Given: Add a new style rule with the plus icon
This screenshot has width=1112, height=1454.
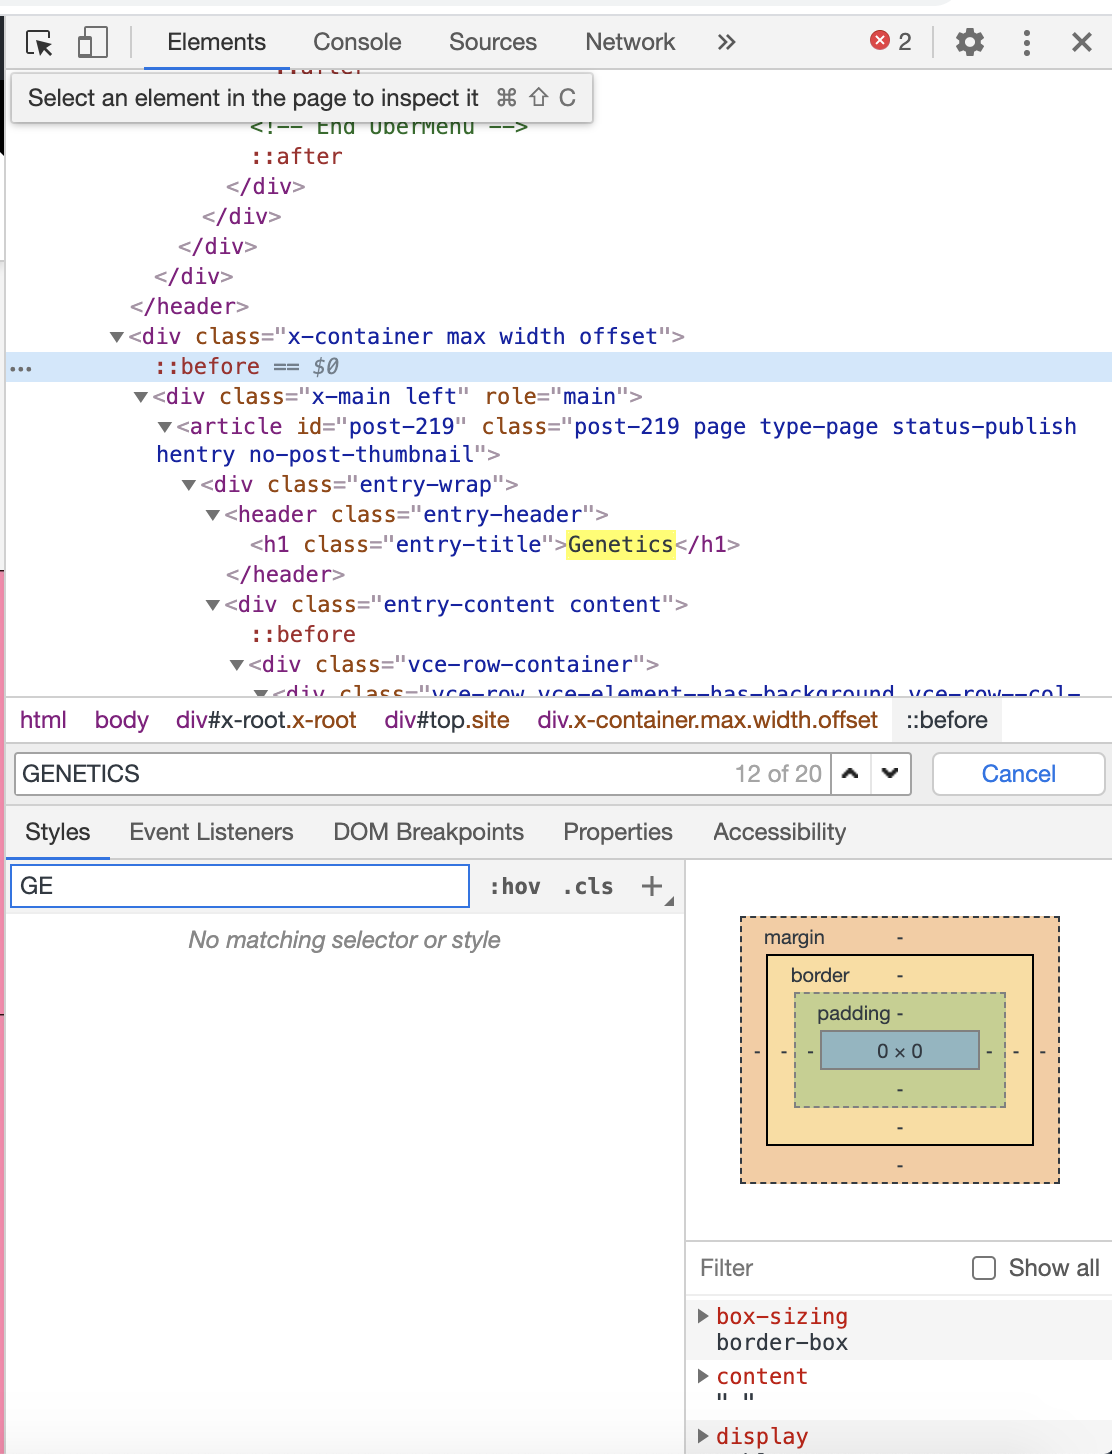Looking at the screenshot, I should [652, 886].
